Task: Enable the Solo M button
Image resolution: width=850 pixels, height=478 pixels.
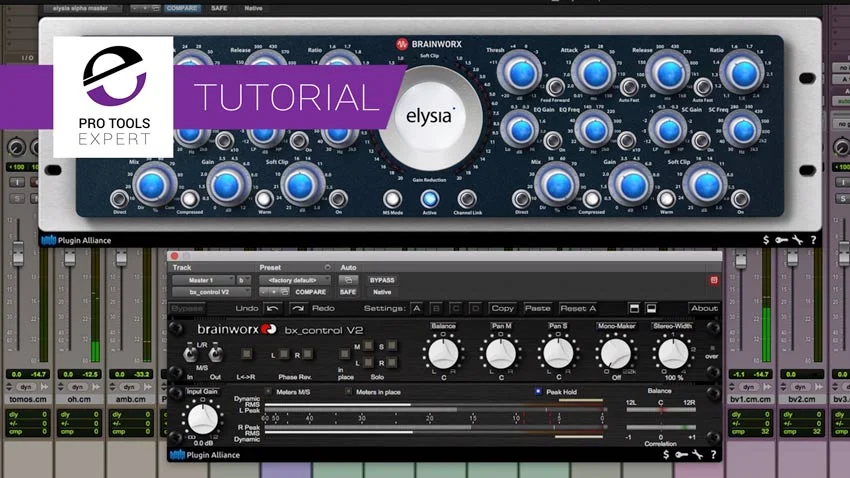Action: [x=368, y=345]
